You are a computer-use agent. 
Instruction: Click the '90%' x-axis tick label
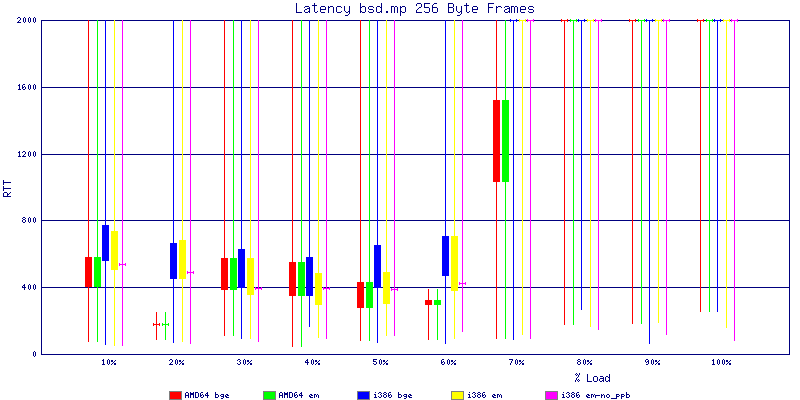653,362
